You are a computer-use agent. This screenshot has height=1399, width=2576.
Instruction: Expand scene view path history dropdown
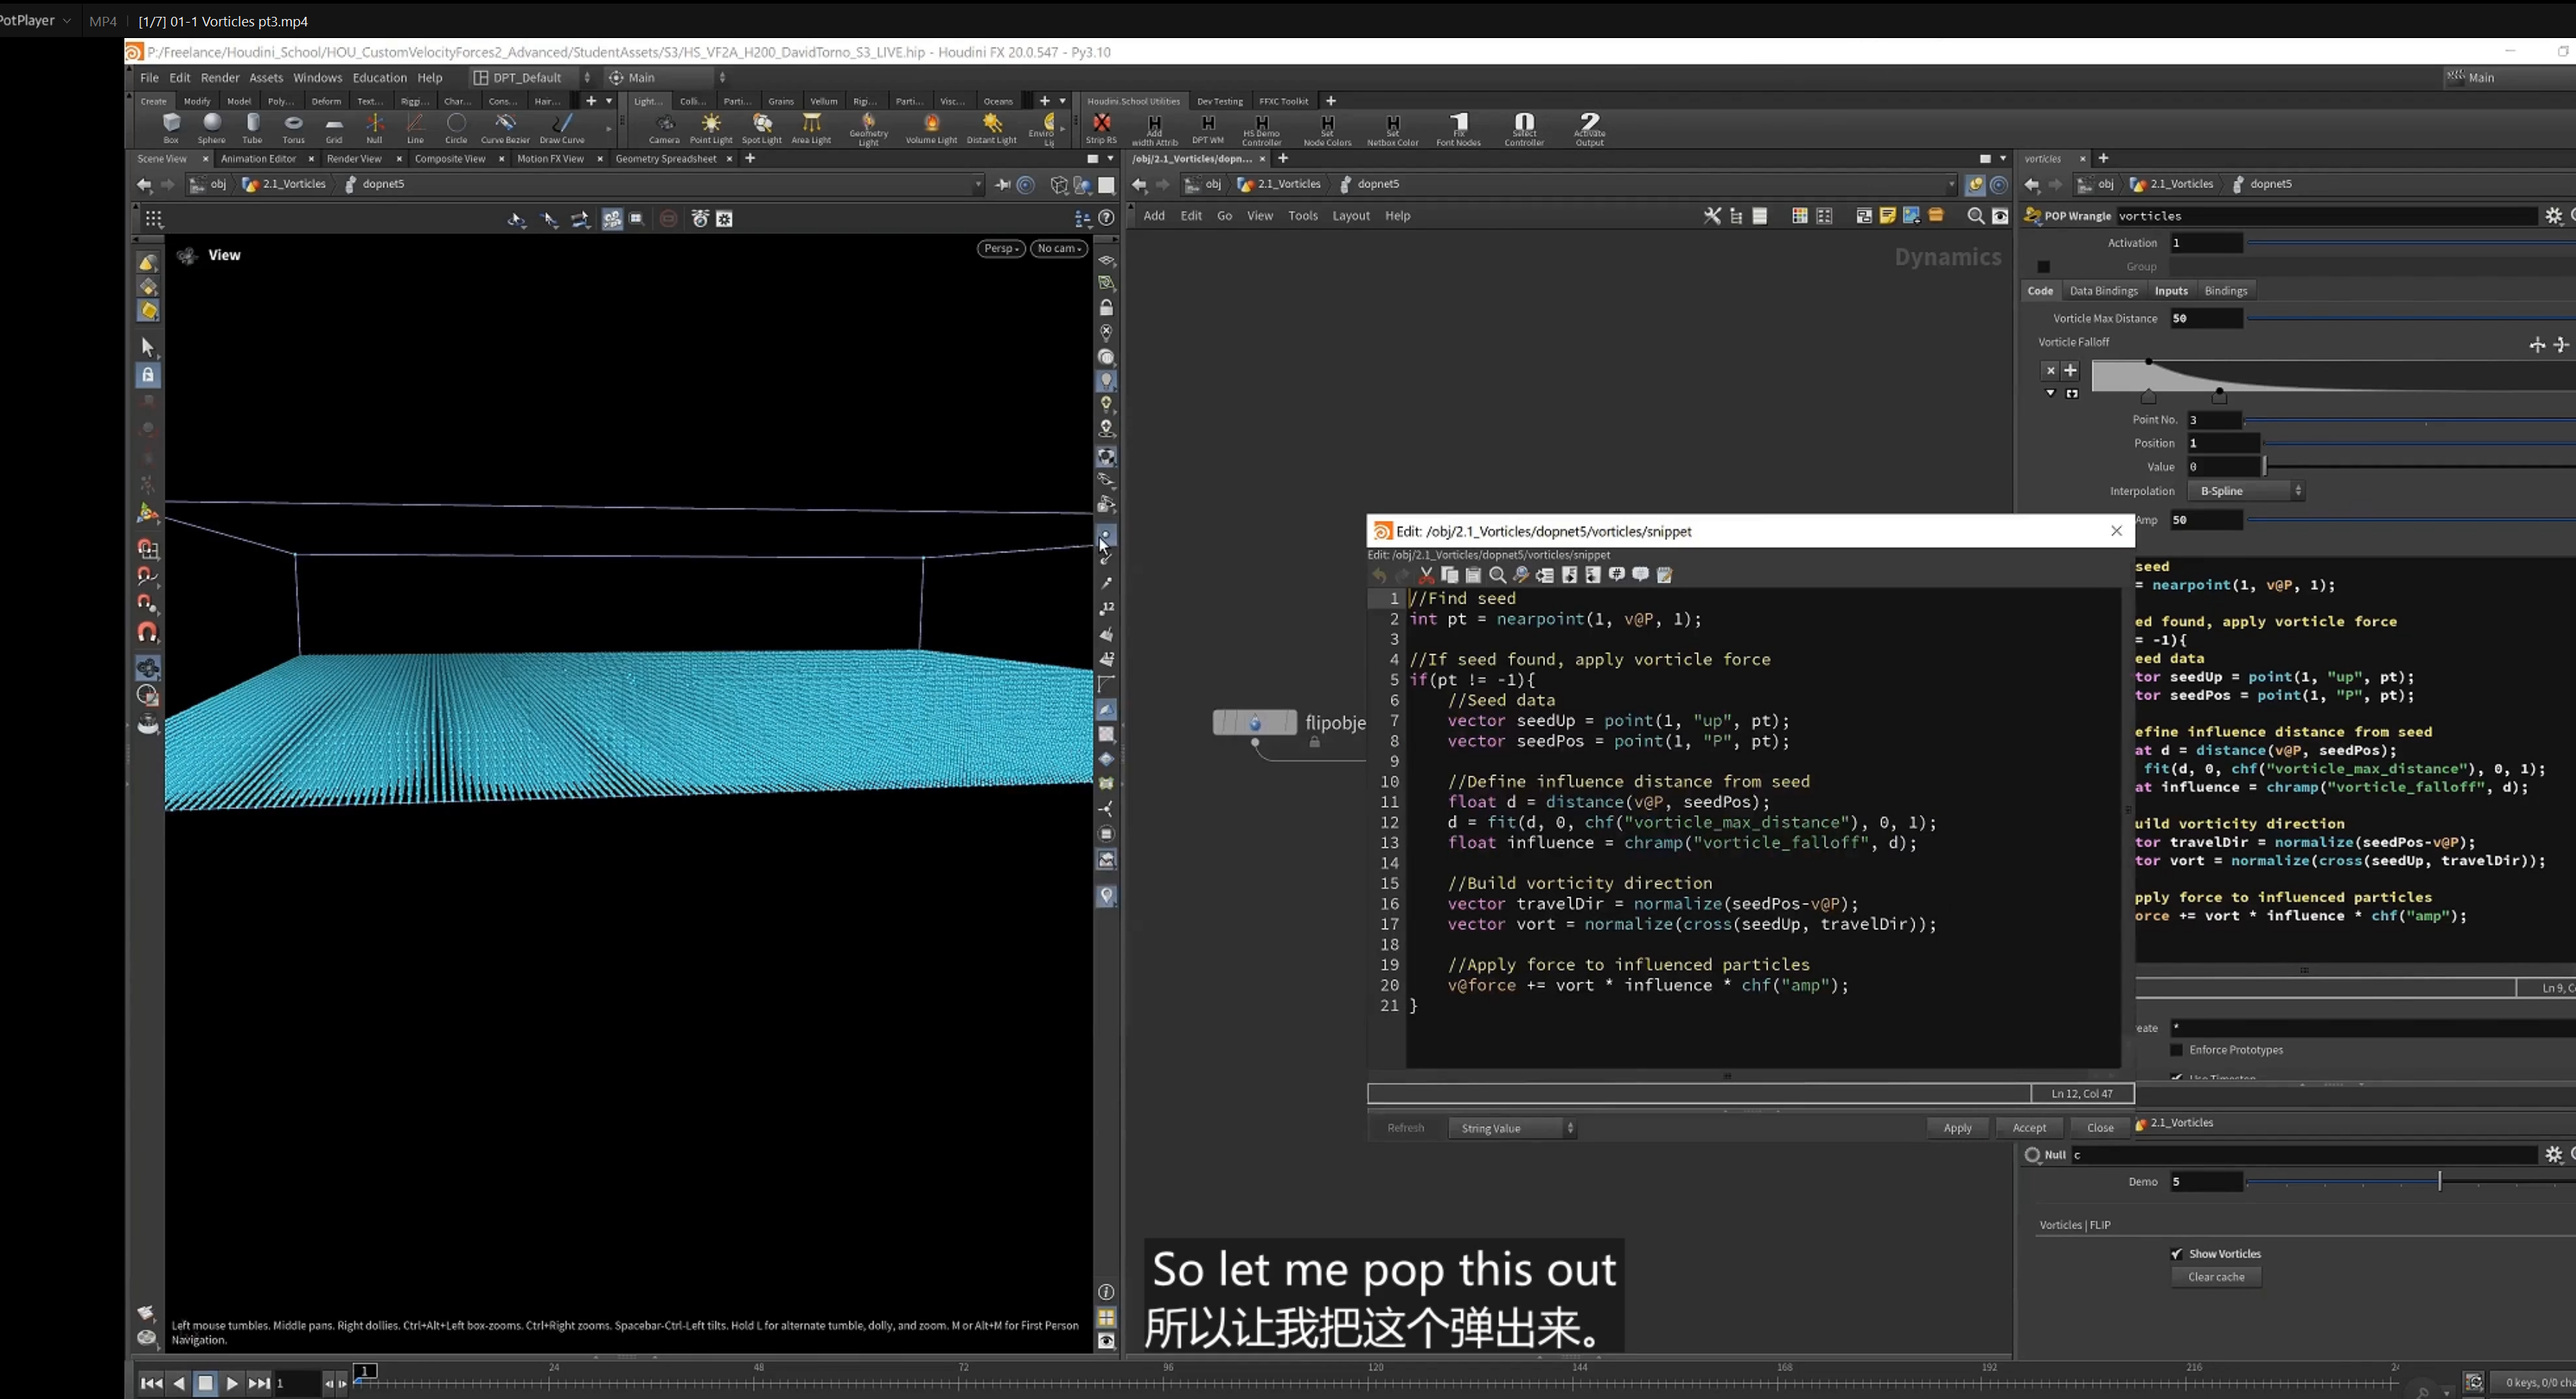[977, 185]
